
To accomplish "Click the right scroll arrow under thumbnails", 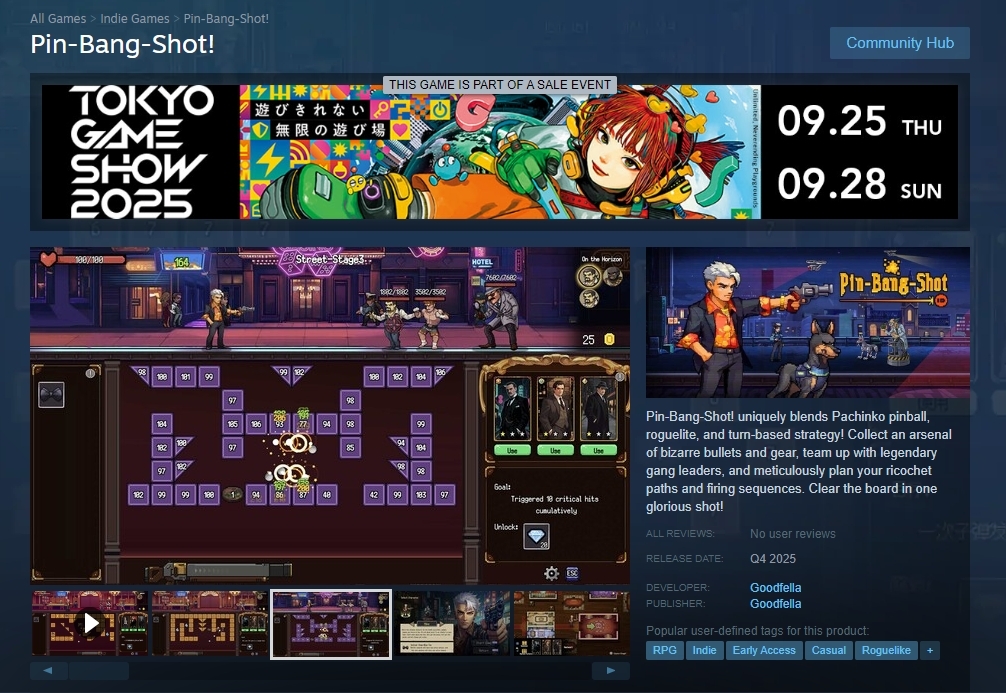I will coord(610,670).
